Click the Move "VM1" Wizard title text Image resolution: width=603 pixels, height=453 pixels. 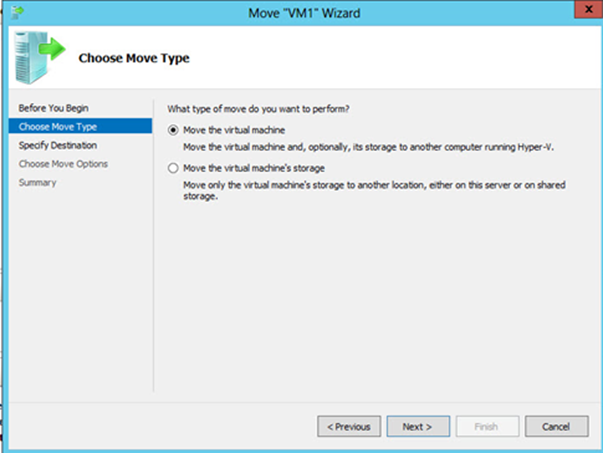tap(301, 12)
